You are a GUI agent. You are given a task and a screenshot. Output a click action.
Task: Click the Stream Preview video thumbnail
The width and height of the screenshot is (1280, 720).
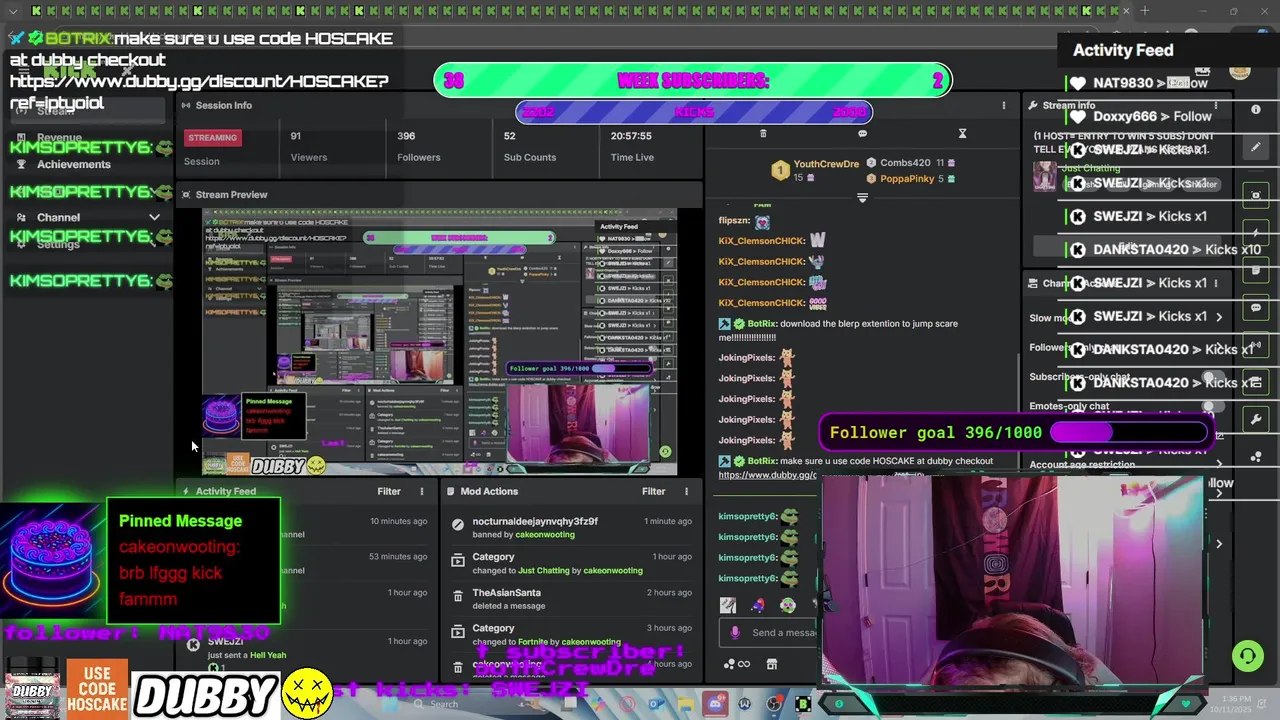(x=439, y=342)
